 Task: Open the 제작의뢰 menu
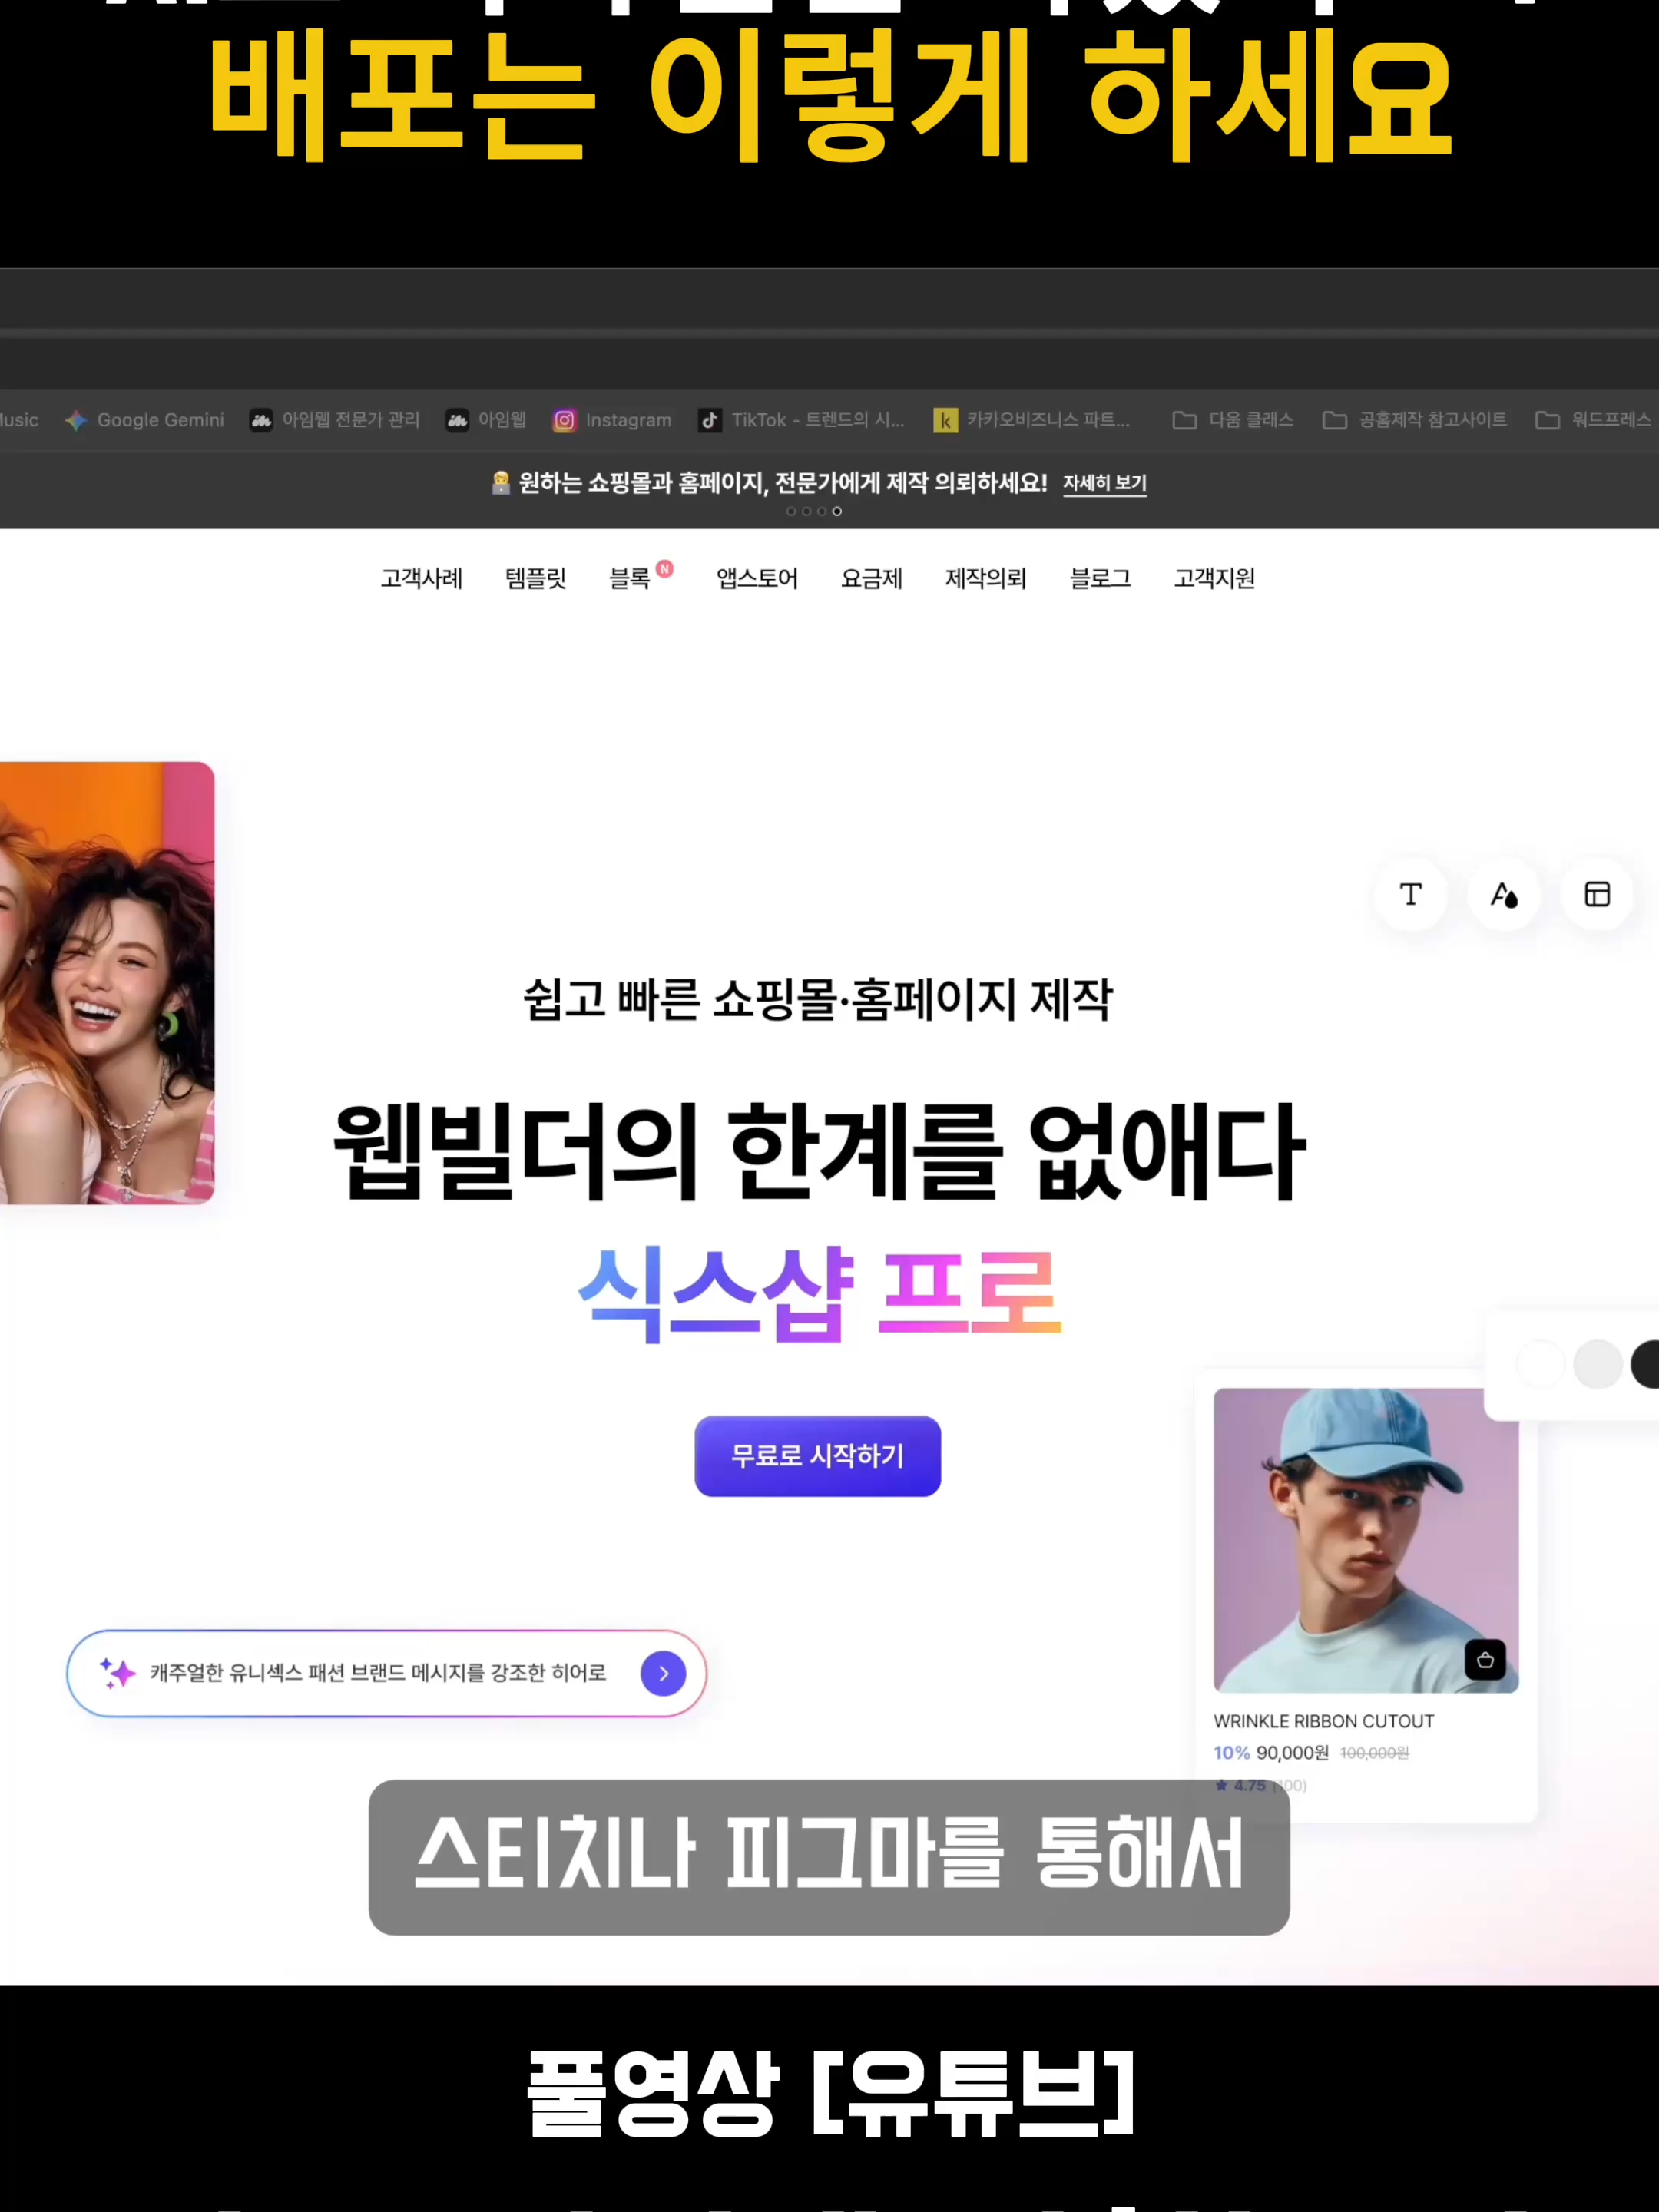coord(986,578)
